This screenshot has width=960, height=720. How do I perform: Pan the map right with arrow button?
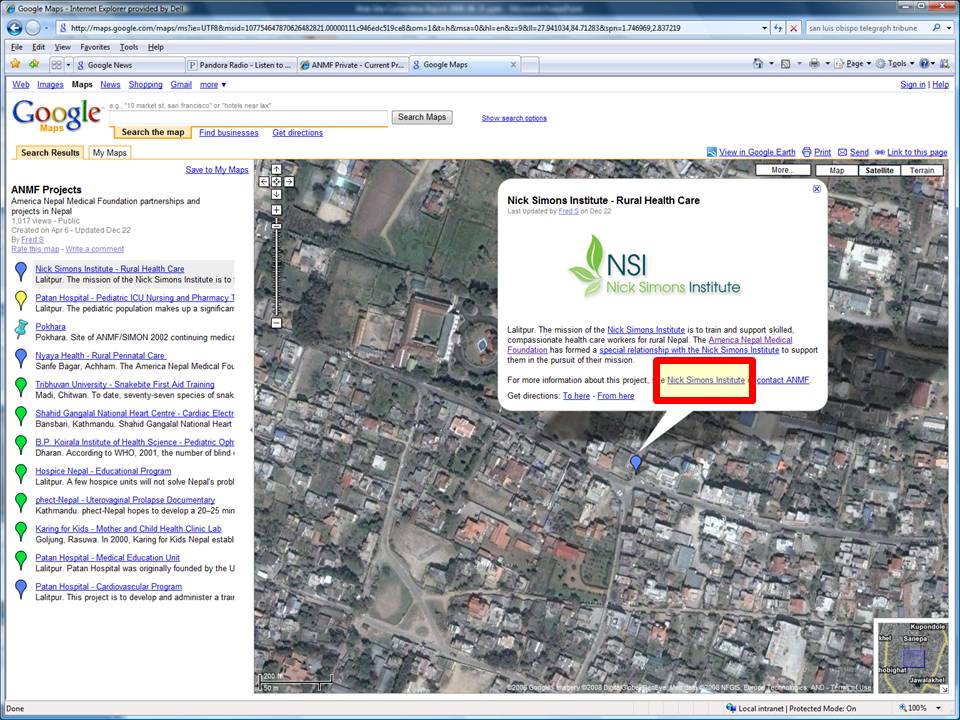coord(289,182)
